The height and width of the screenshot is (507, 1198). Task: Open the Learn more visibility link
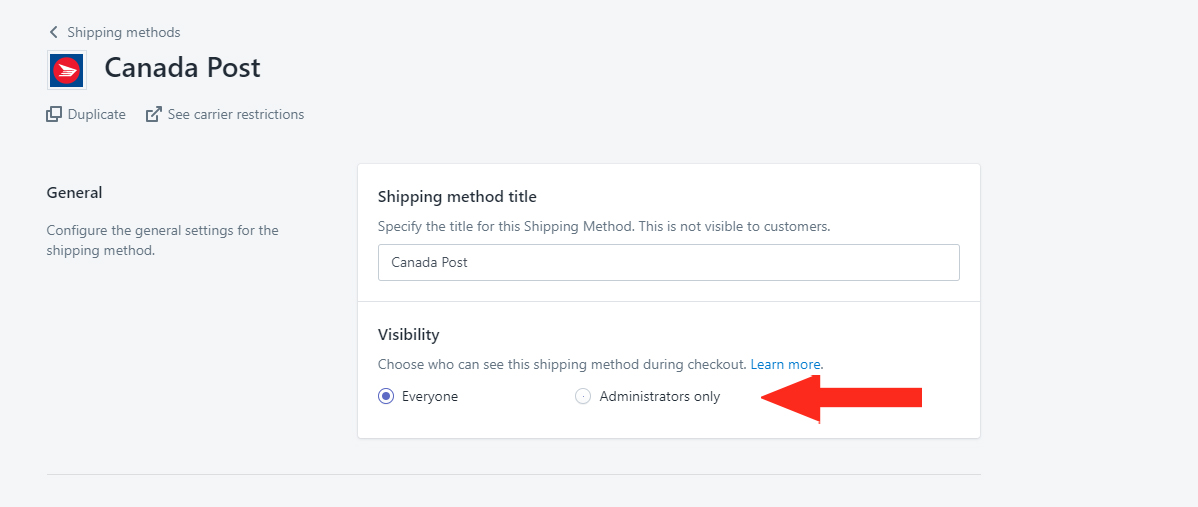tap(787, 364)
